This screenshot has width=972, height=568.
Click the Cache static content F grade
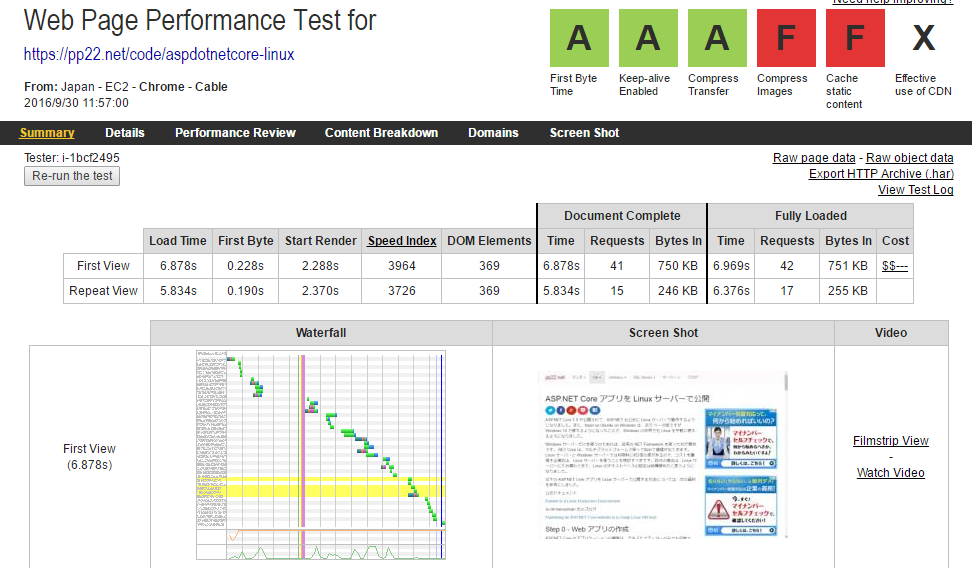[x=855, y=38]
